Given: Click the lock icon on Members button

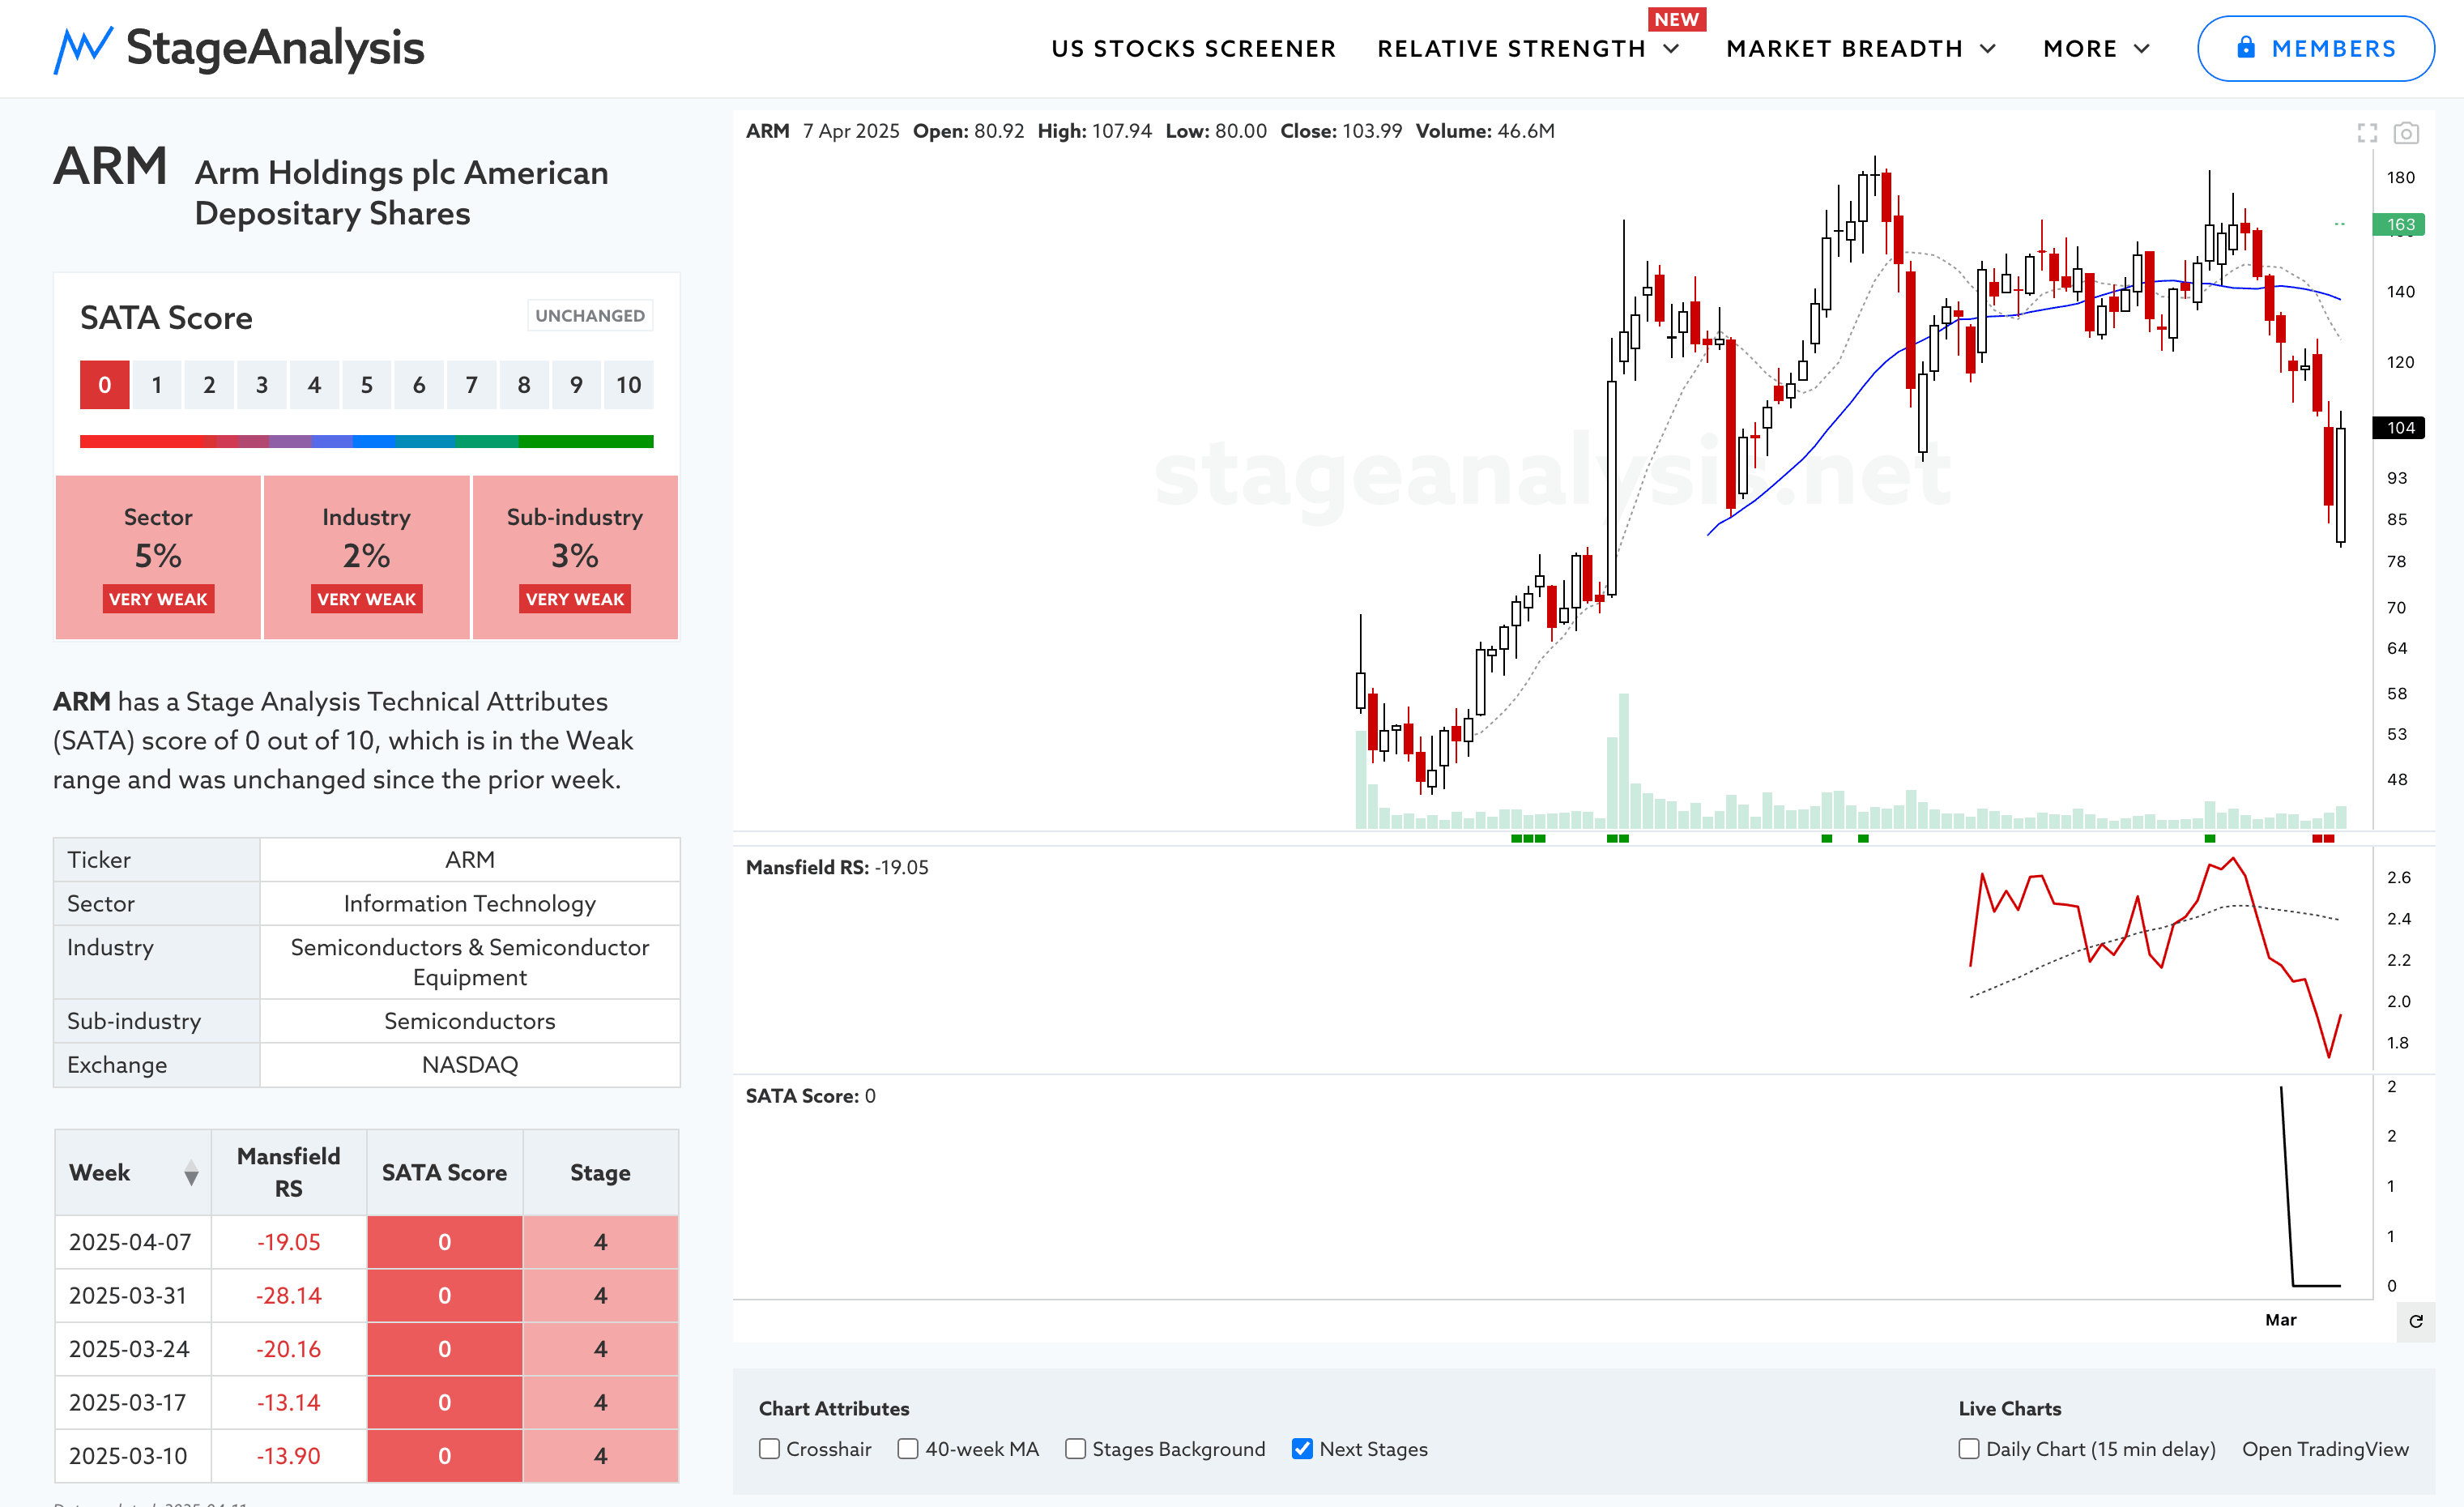Looking at the screenshot, I should point(2246,48).
